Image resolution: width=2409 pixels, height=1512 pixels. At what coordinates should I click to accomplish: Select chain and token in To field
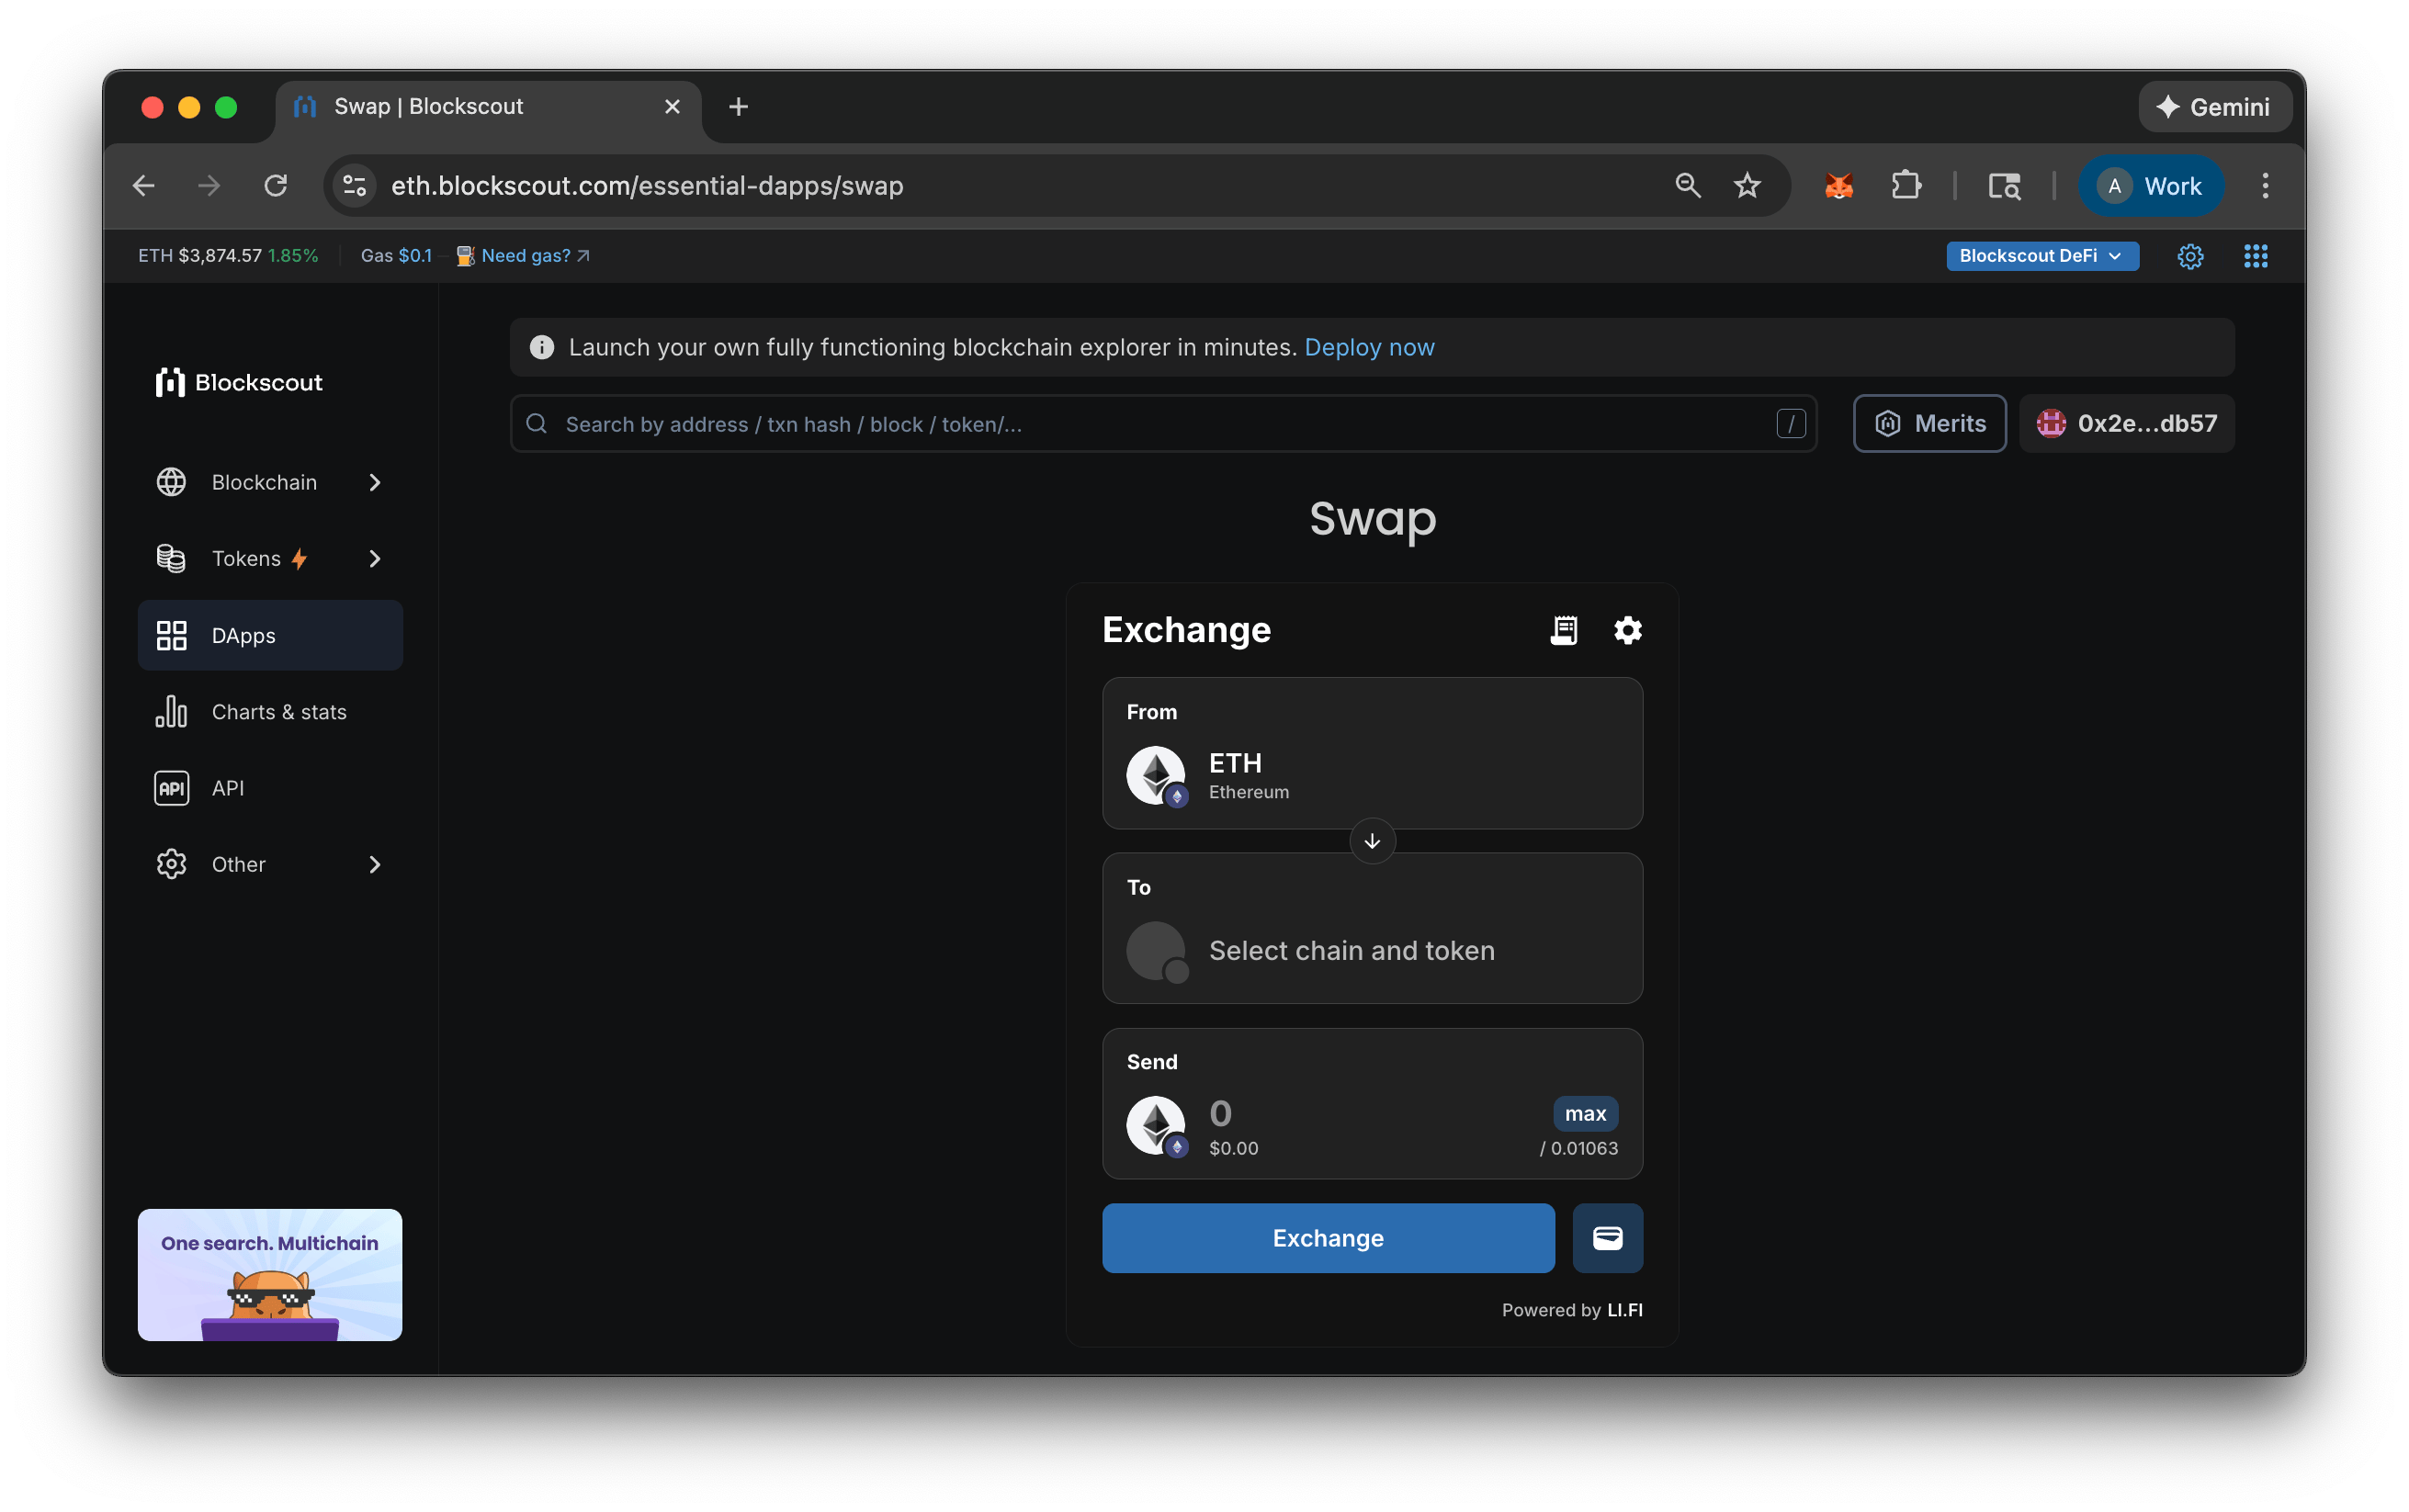tap(1372, 929)
